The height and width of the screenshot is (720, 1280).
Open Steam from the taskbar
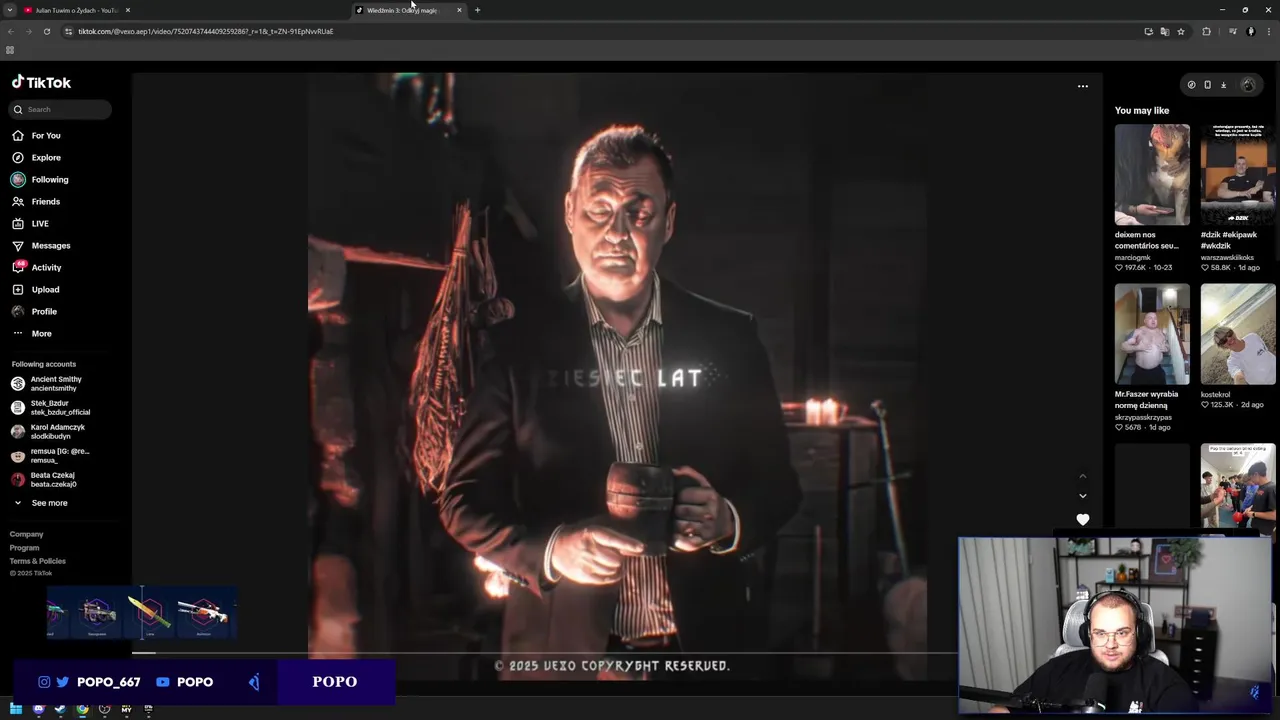[x=60, y=709]
